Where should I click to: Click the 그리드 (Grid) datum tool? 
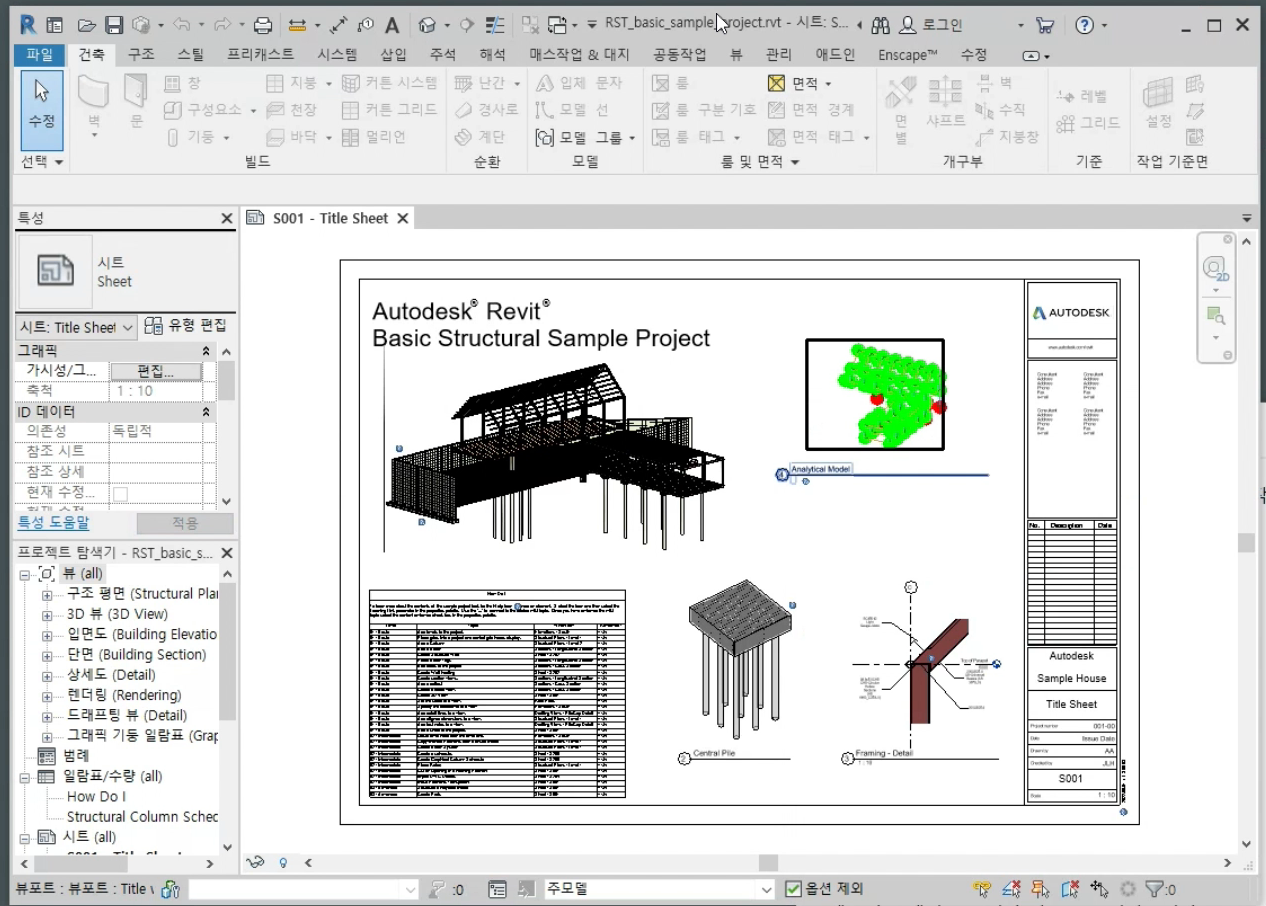(x=1088, y=123)
